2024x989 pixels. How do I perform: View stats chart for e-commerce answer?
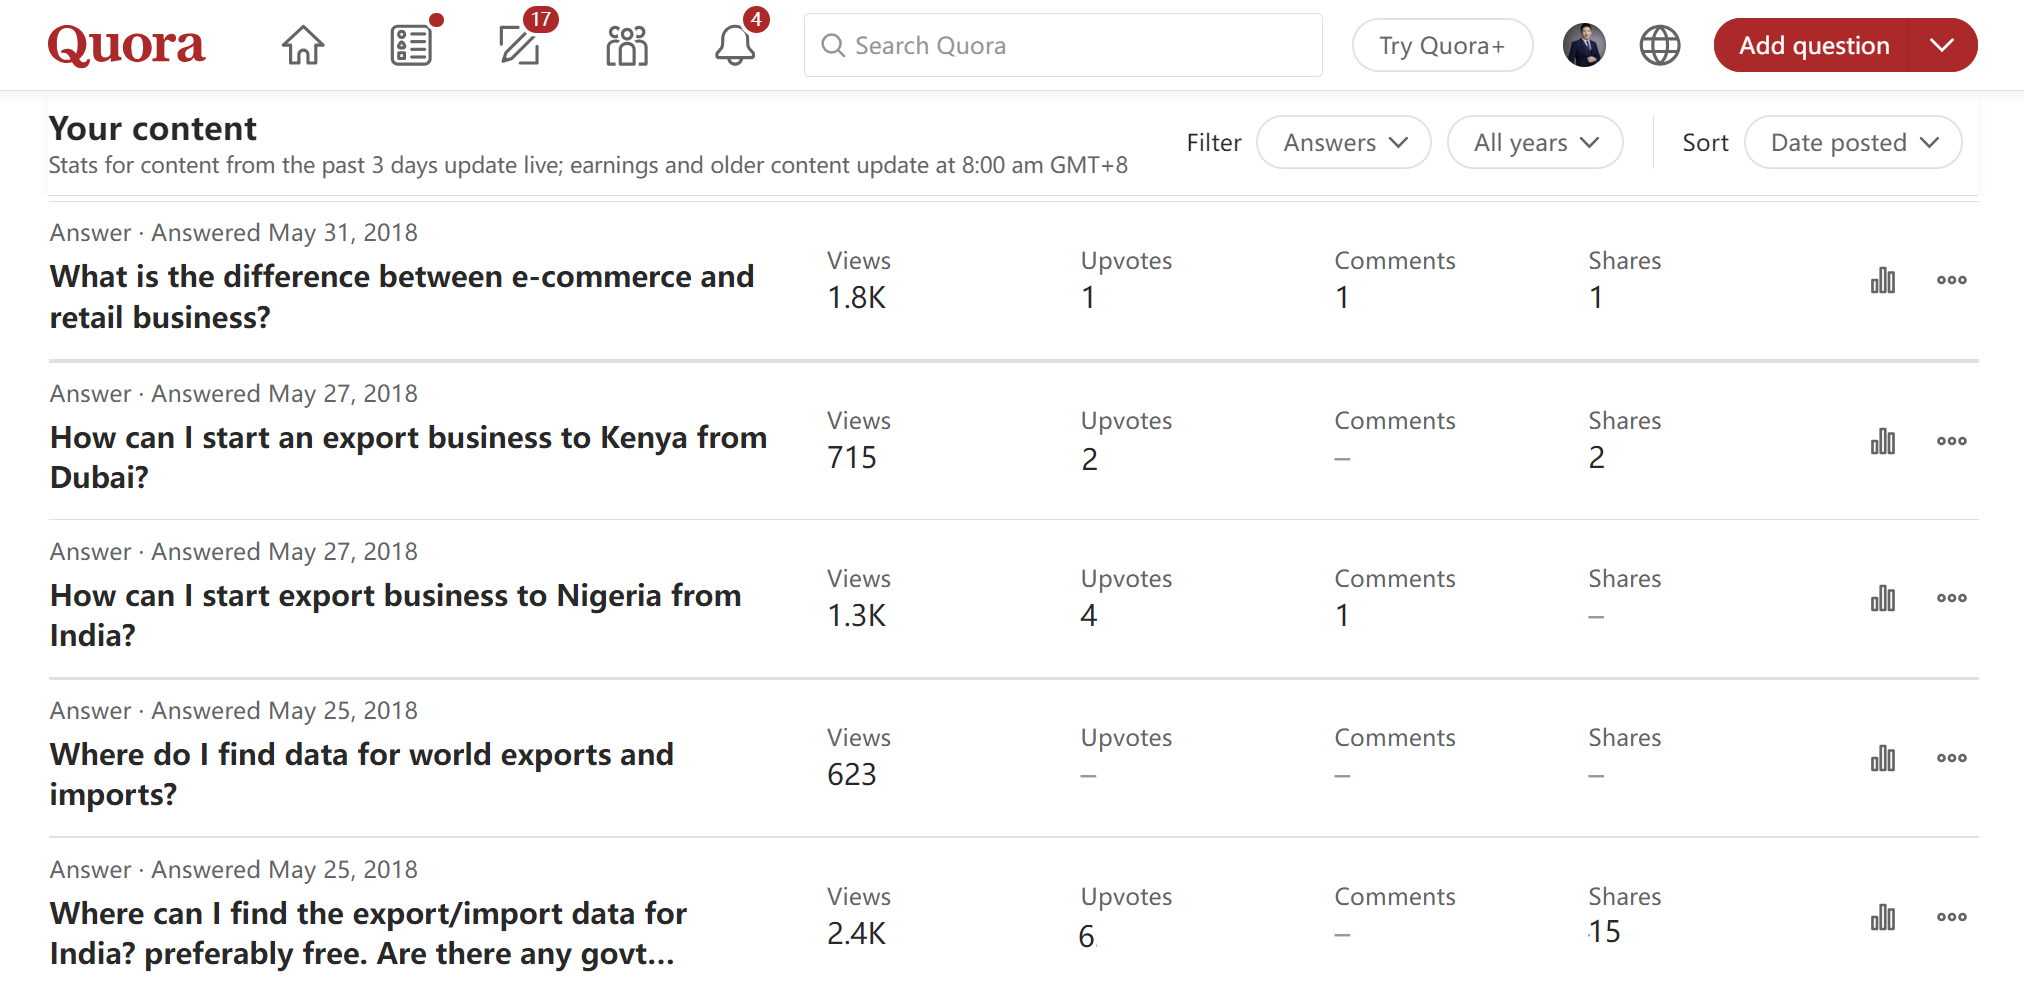coord(1882,280)
